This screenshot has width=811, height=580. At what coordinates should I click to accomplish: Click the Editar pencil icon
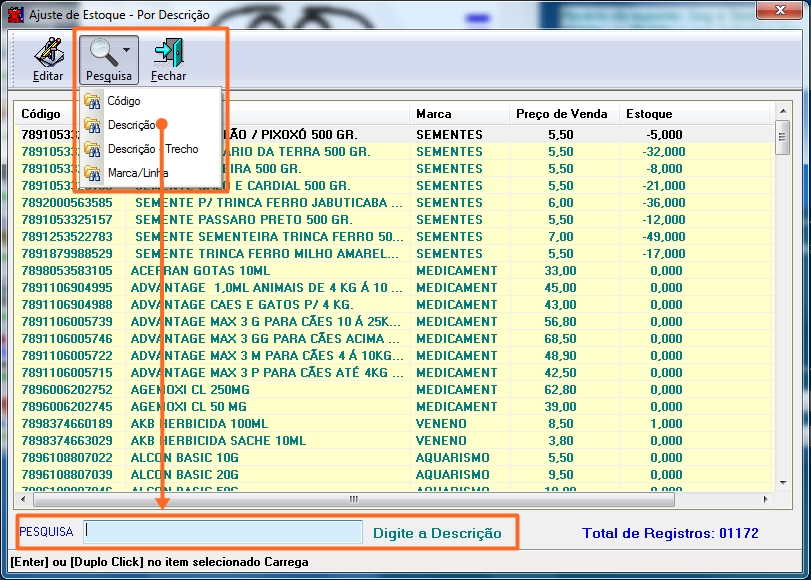(49, 52)
